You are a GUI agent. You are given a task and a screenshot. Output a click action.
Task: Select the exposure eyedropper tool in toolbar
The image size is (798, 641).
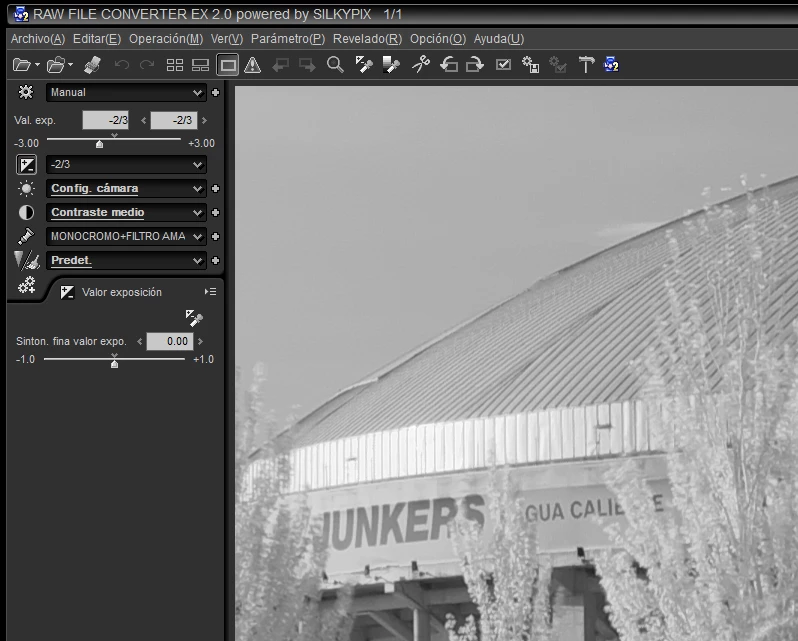(363, 65)
